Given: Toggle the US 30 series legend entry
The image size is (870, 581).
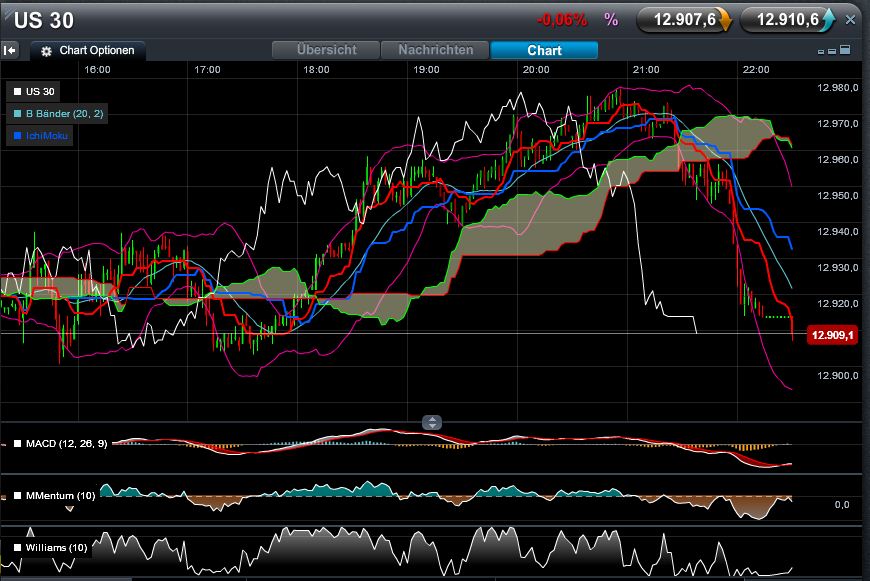Looking at the screenshot, I should [x=34, y=92].
